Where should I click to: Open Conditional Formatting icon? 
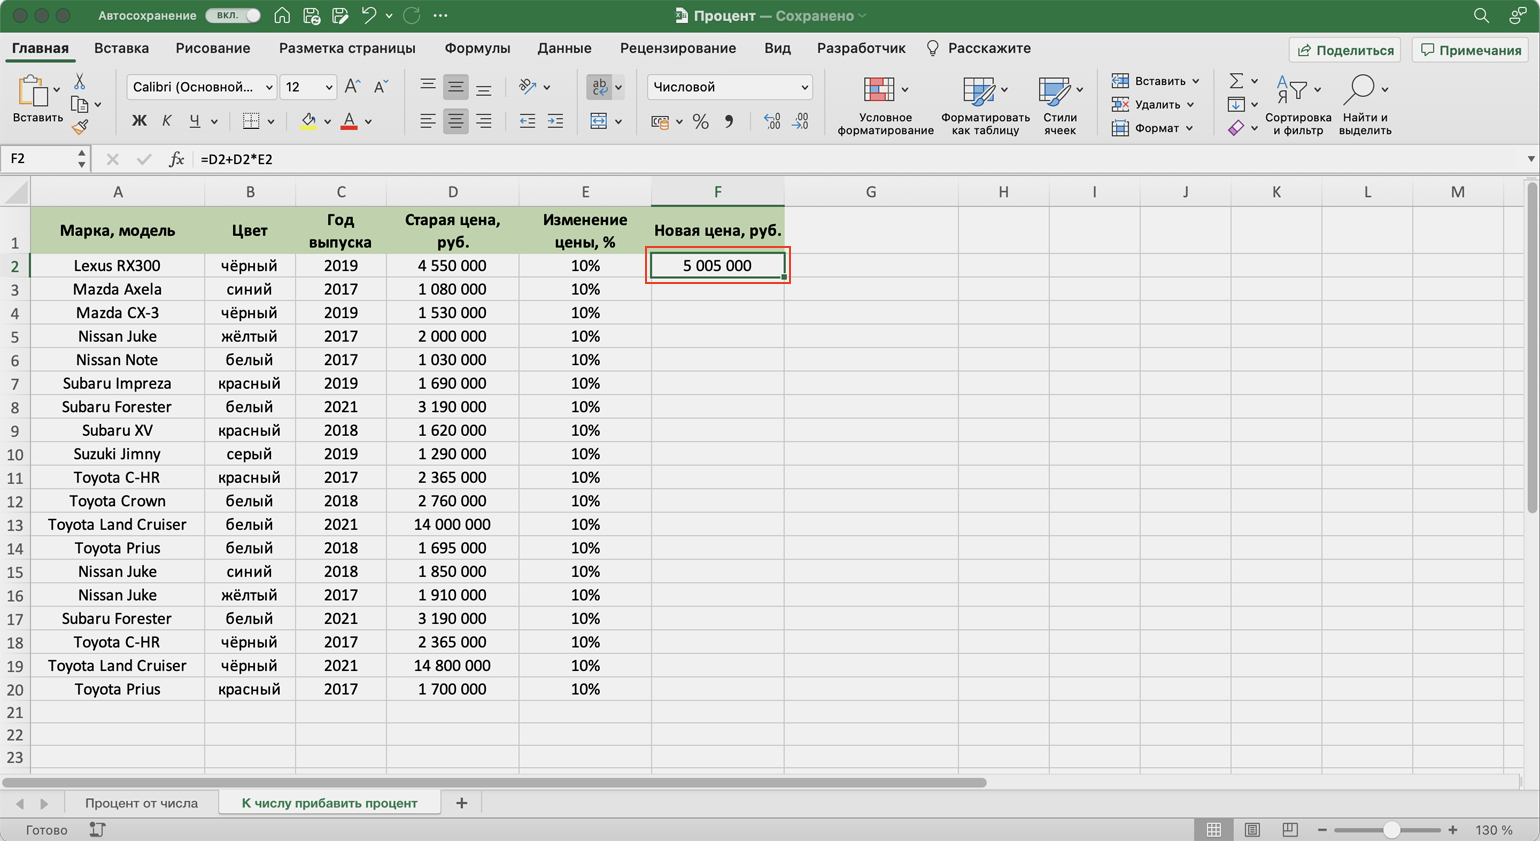(x=879, y=90)
